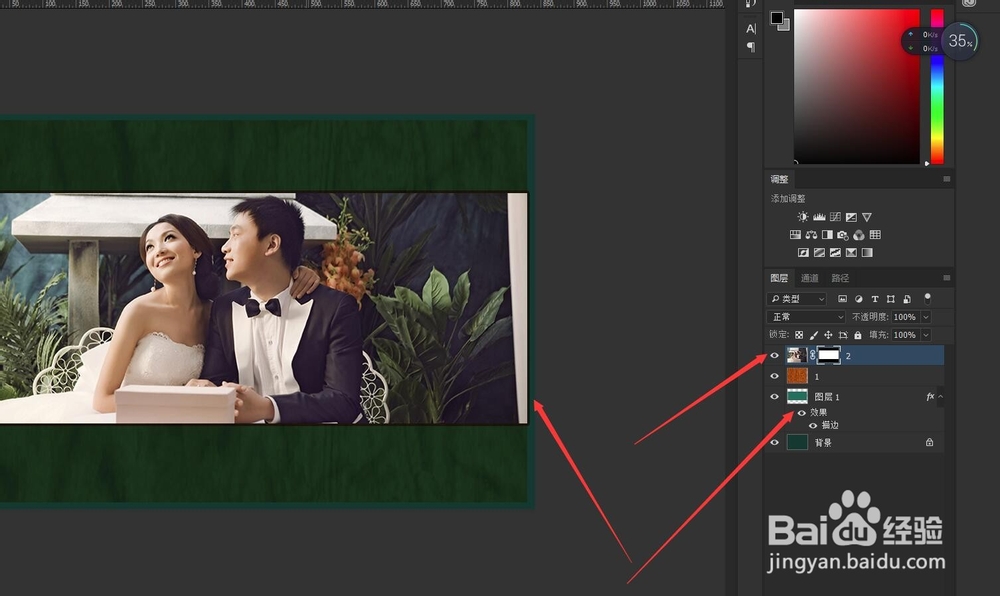Viewport: 1000px width, 596px height.
Task: Filter layers by shape layers icon
Action: click(x=891, y=299)
